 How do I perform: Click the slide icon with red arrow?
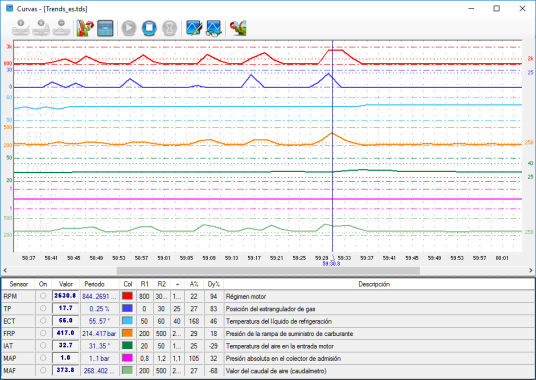point(85,28)
